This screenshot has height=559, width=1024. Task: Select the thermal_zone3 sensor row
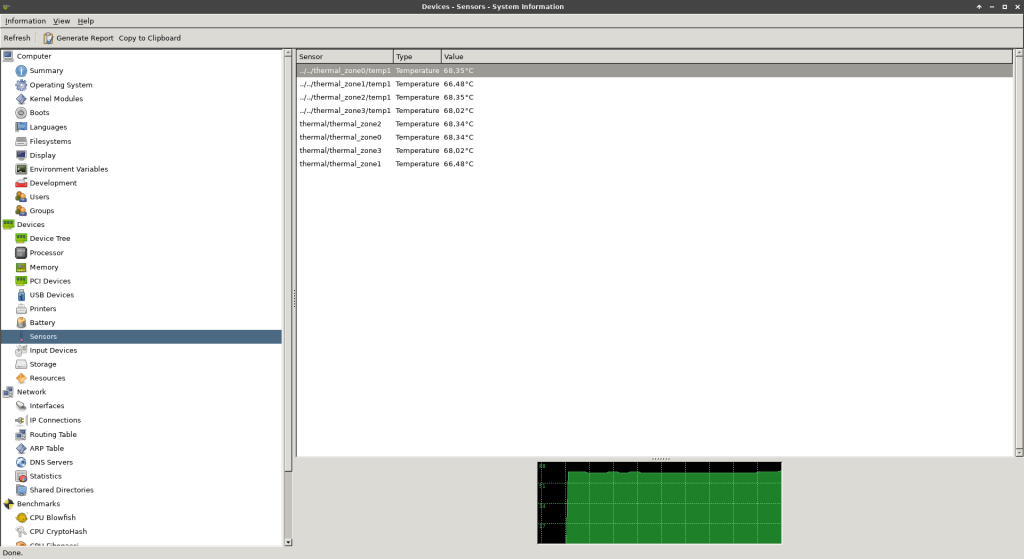[340, 150]
